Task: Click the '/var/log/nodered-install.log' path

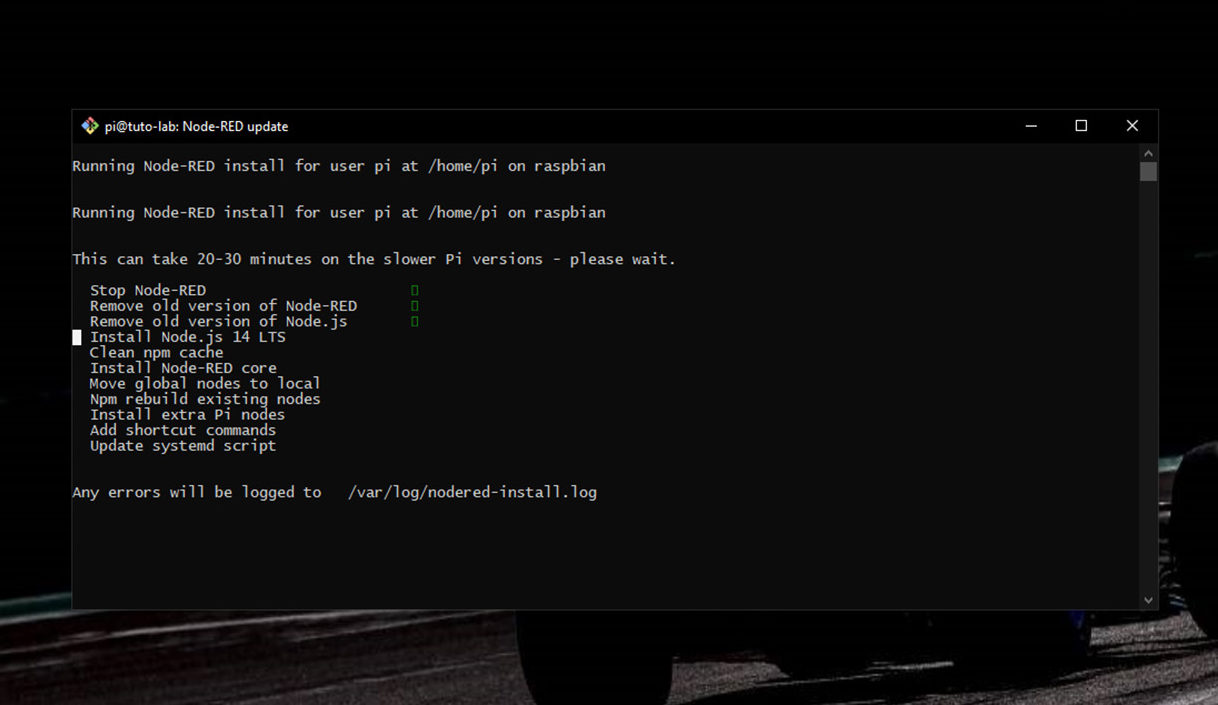Action: [x=472, y=492]
